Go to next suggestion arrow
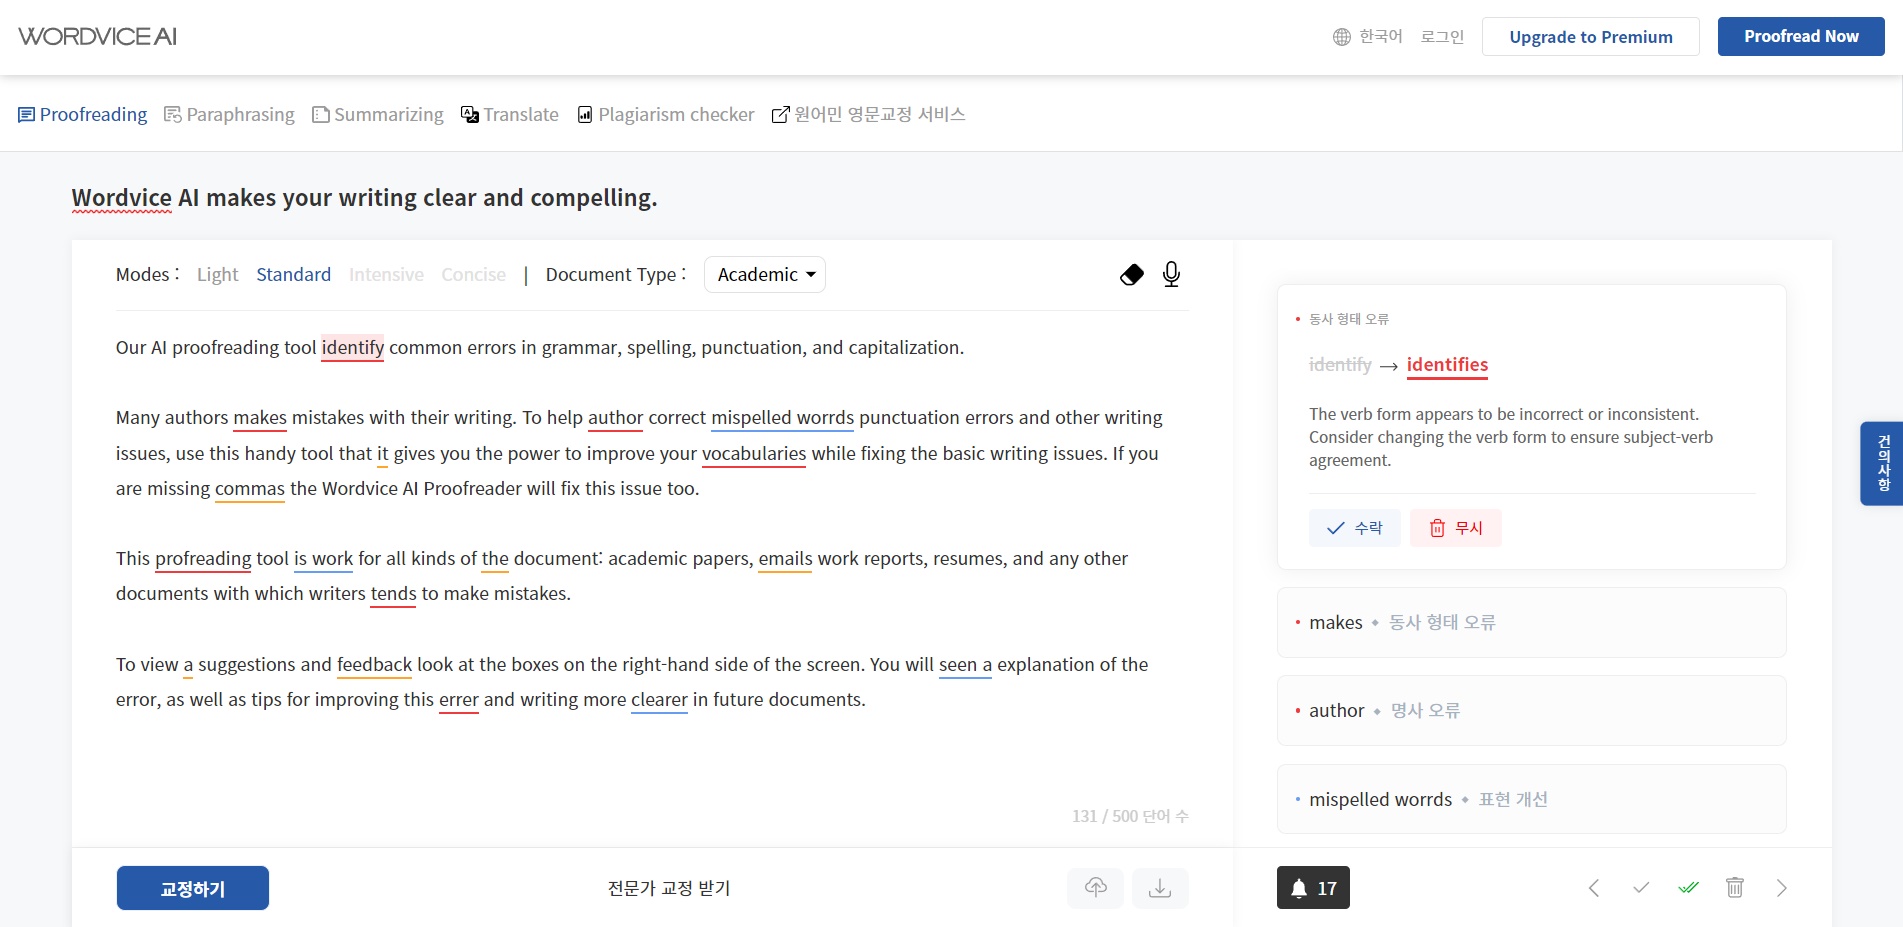The height and width of the screenshot is (927, 1903). point(1781,888)
